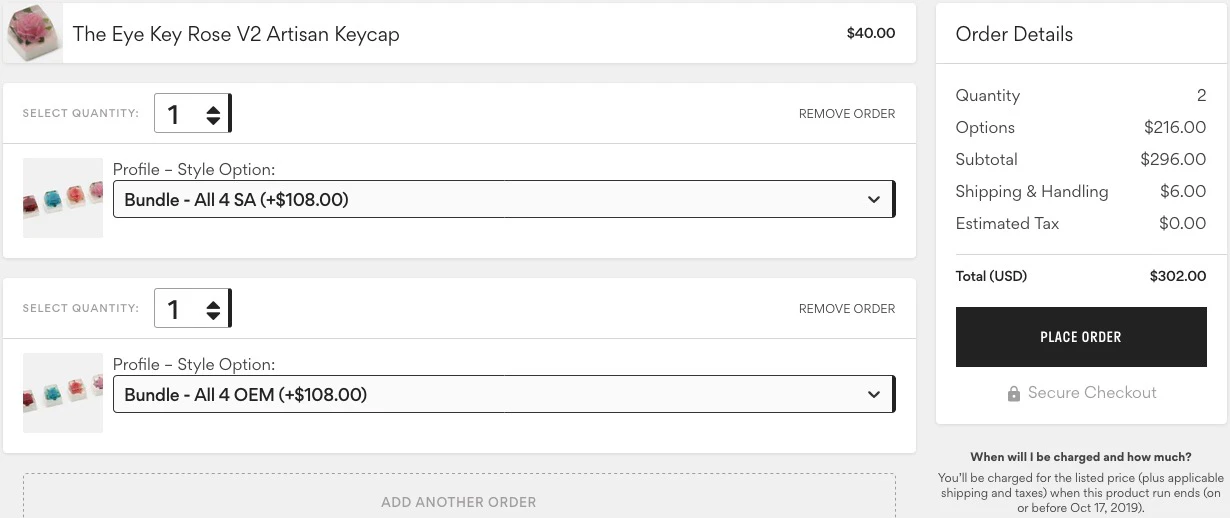Remove the All 4 OEM bundle order

click(846, 309)
